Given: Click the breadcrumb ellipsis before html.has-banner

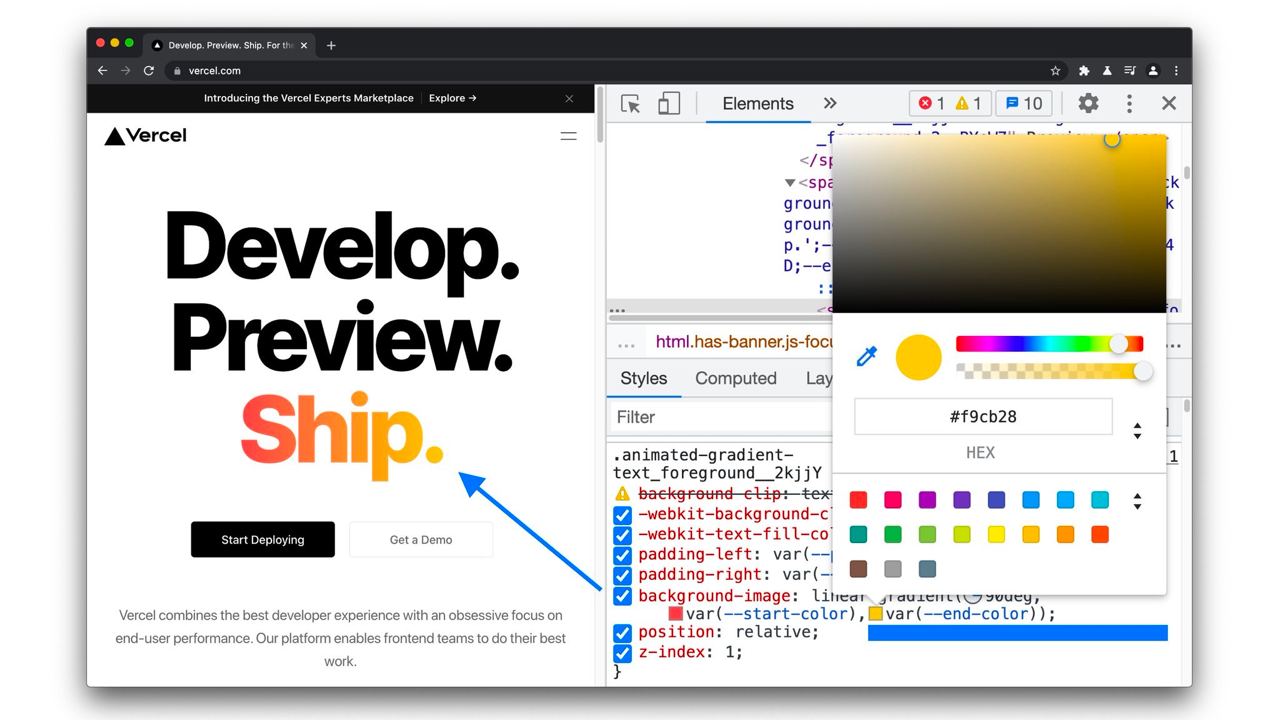Looking at the screenshot, I should (627, 345).
